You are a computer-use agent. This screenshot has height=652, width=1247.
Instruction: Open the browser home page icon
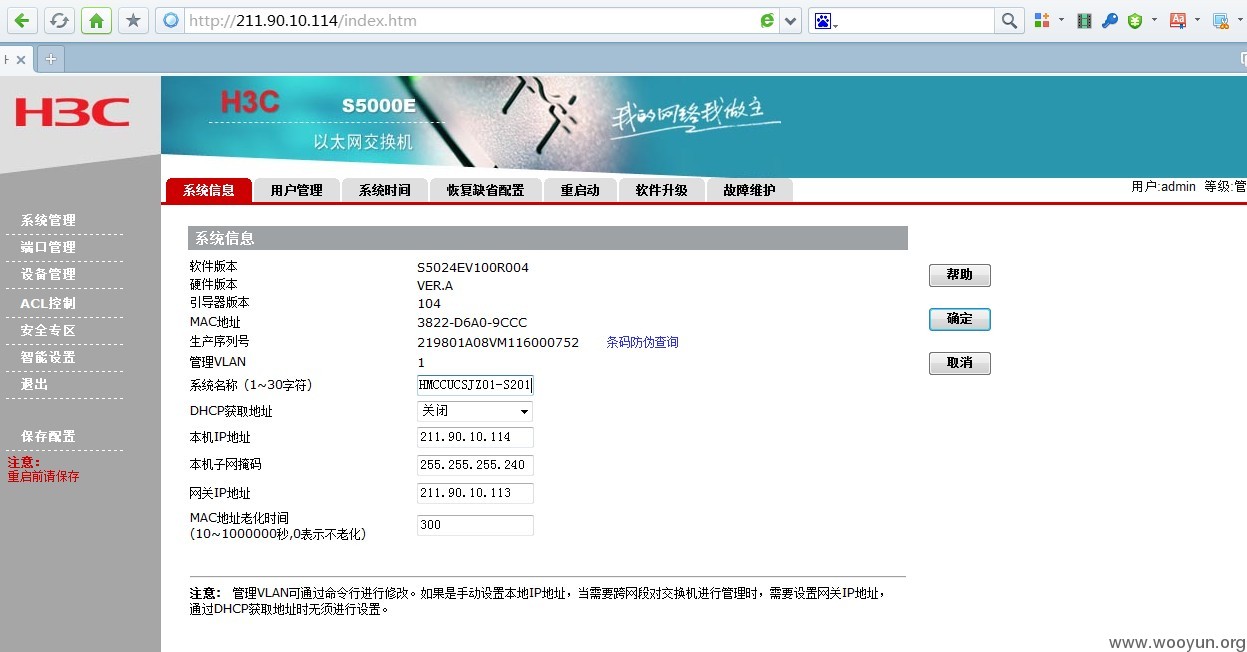click(x=96, y=20)
